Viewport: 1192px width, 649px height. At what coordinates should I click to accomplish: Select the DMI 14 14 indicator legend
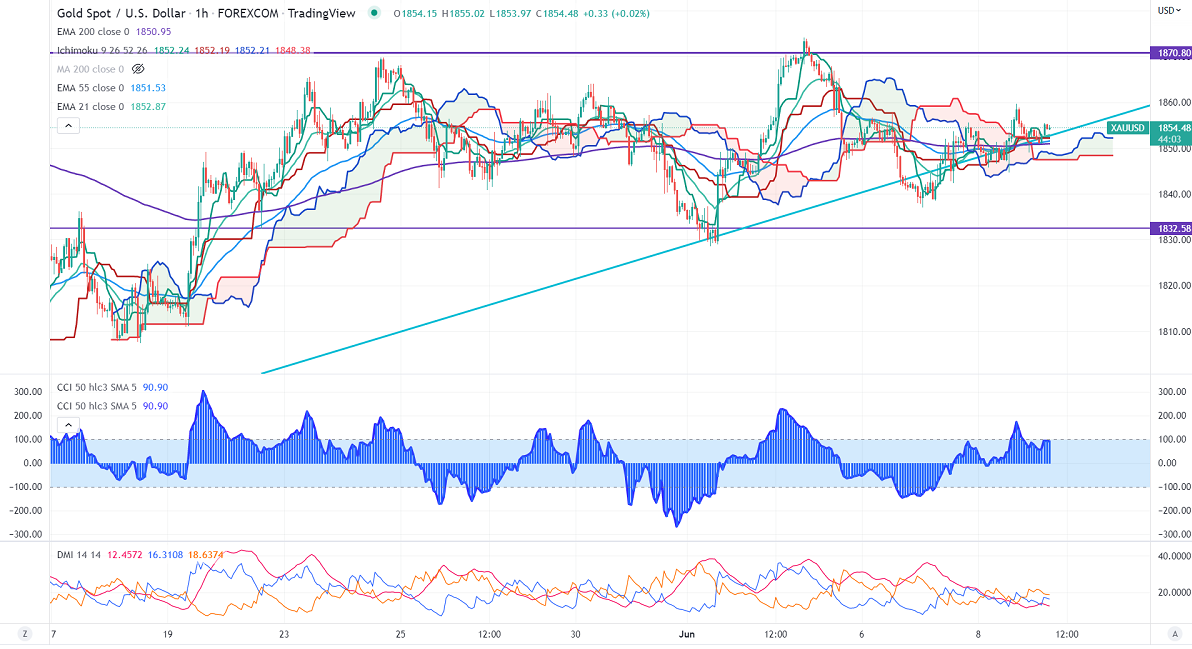tap(76, 555)
